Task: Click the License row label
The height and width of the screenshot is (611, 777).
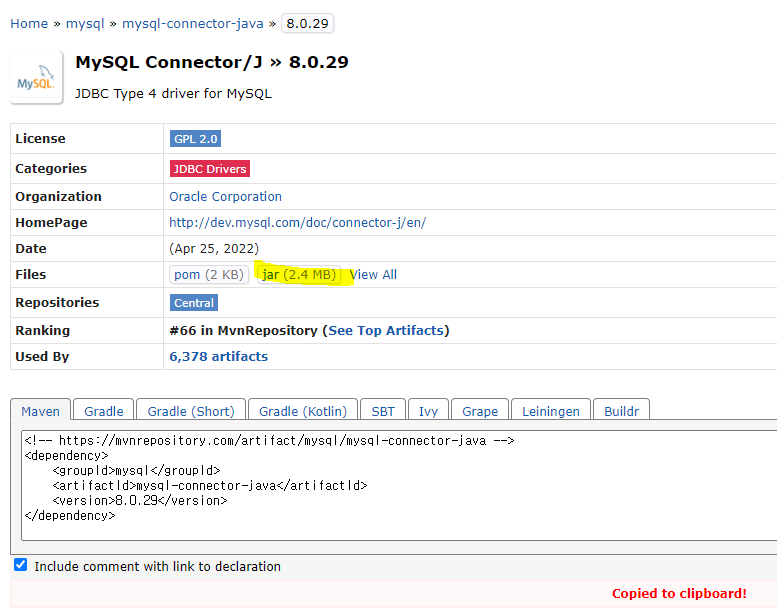Action: [x=40, y=139]
